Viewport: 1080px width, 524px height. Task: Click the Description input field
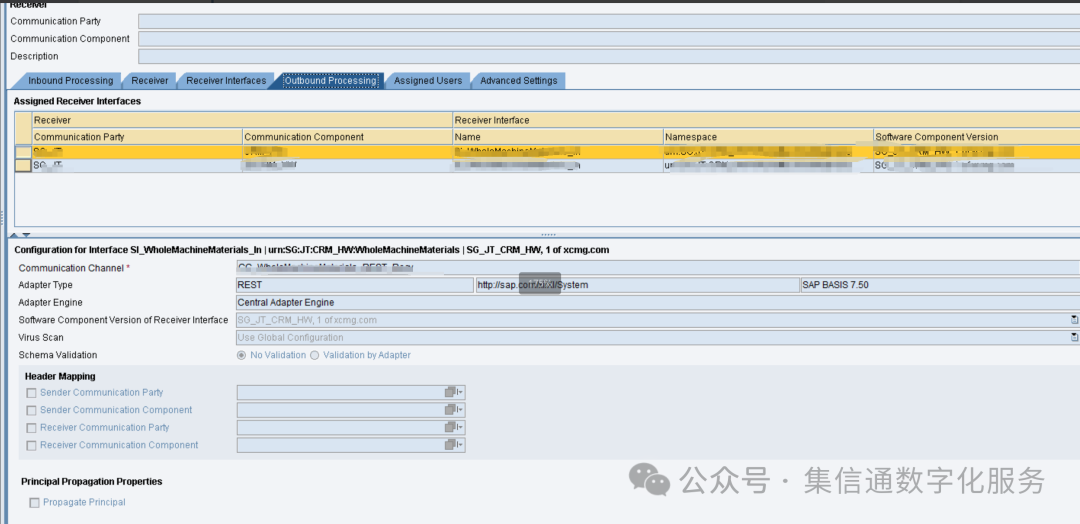pos(609,56)
